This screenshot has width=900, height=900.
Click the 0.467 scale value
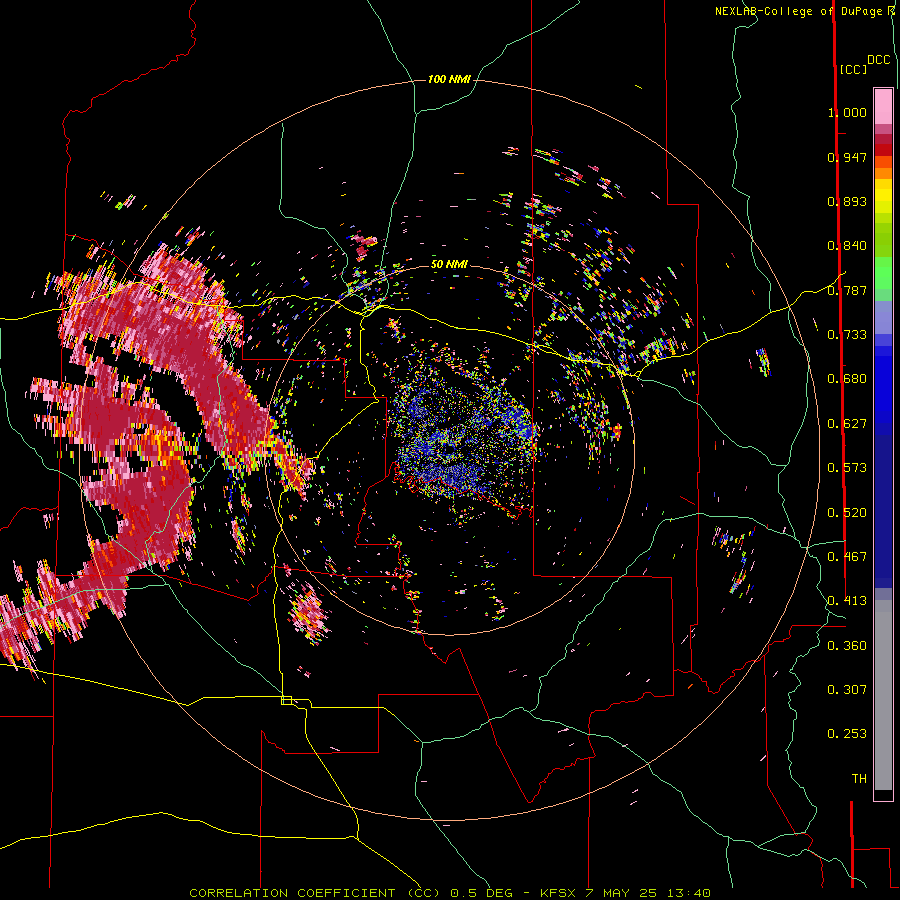pyautogui.click(x=847, y=557)
